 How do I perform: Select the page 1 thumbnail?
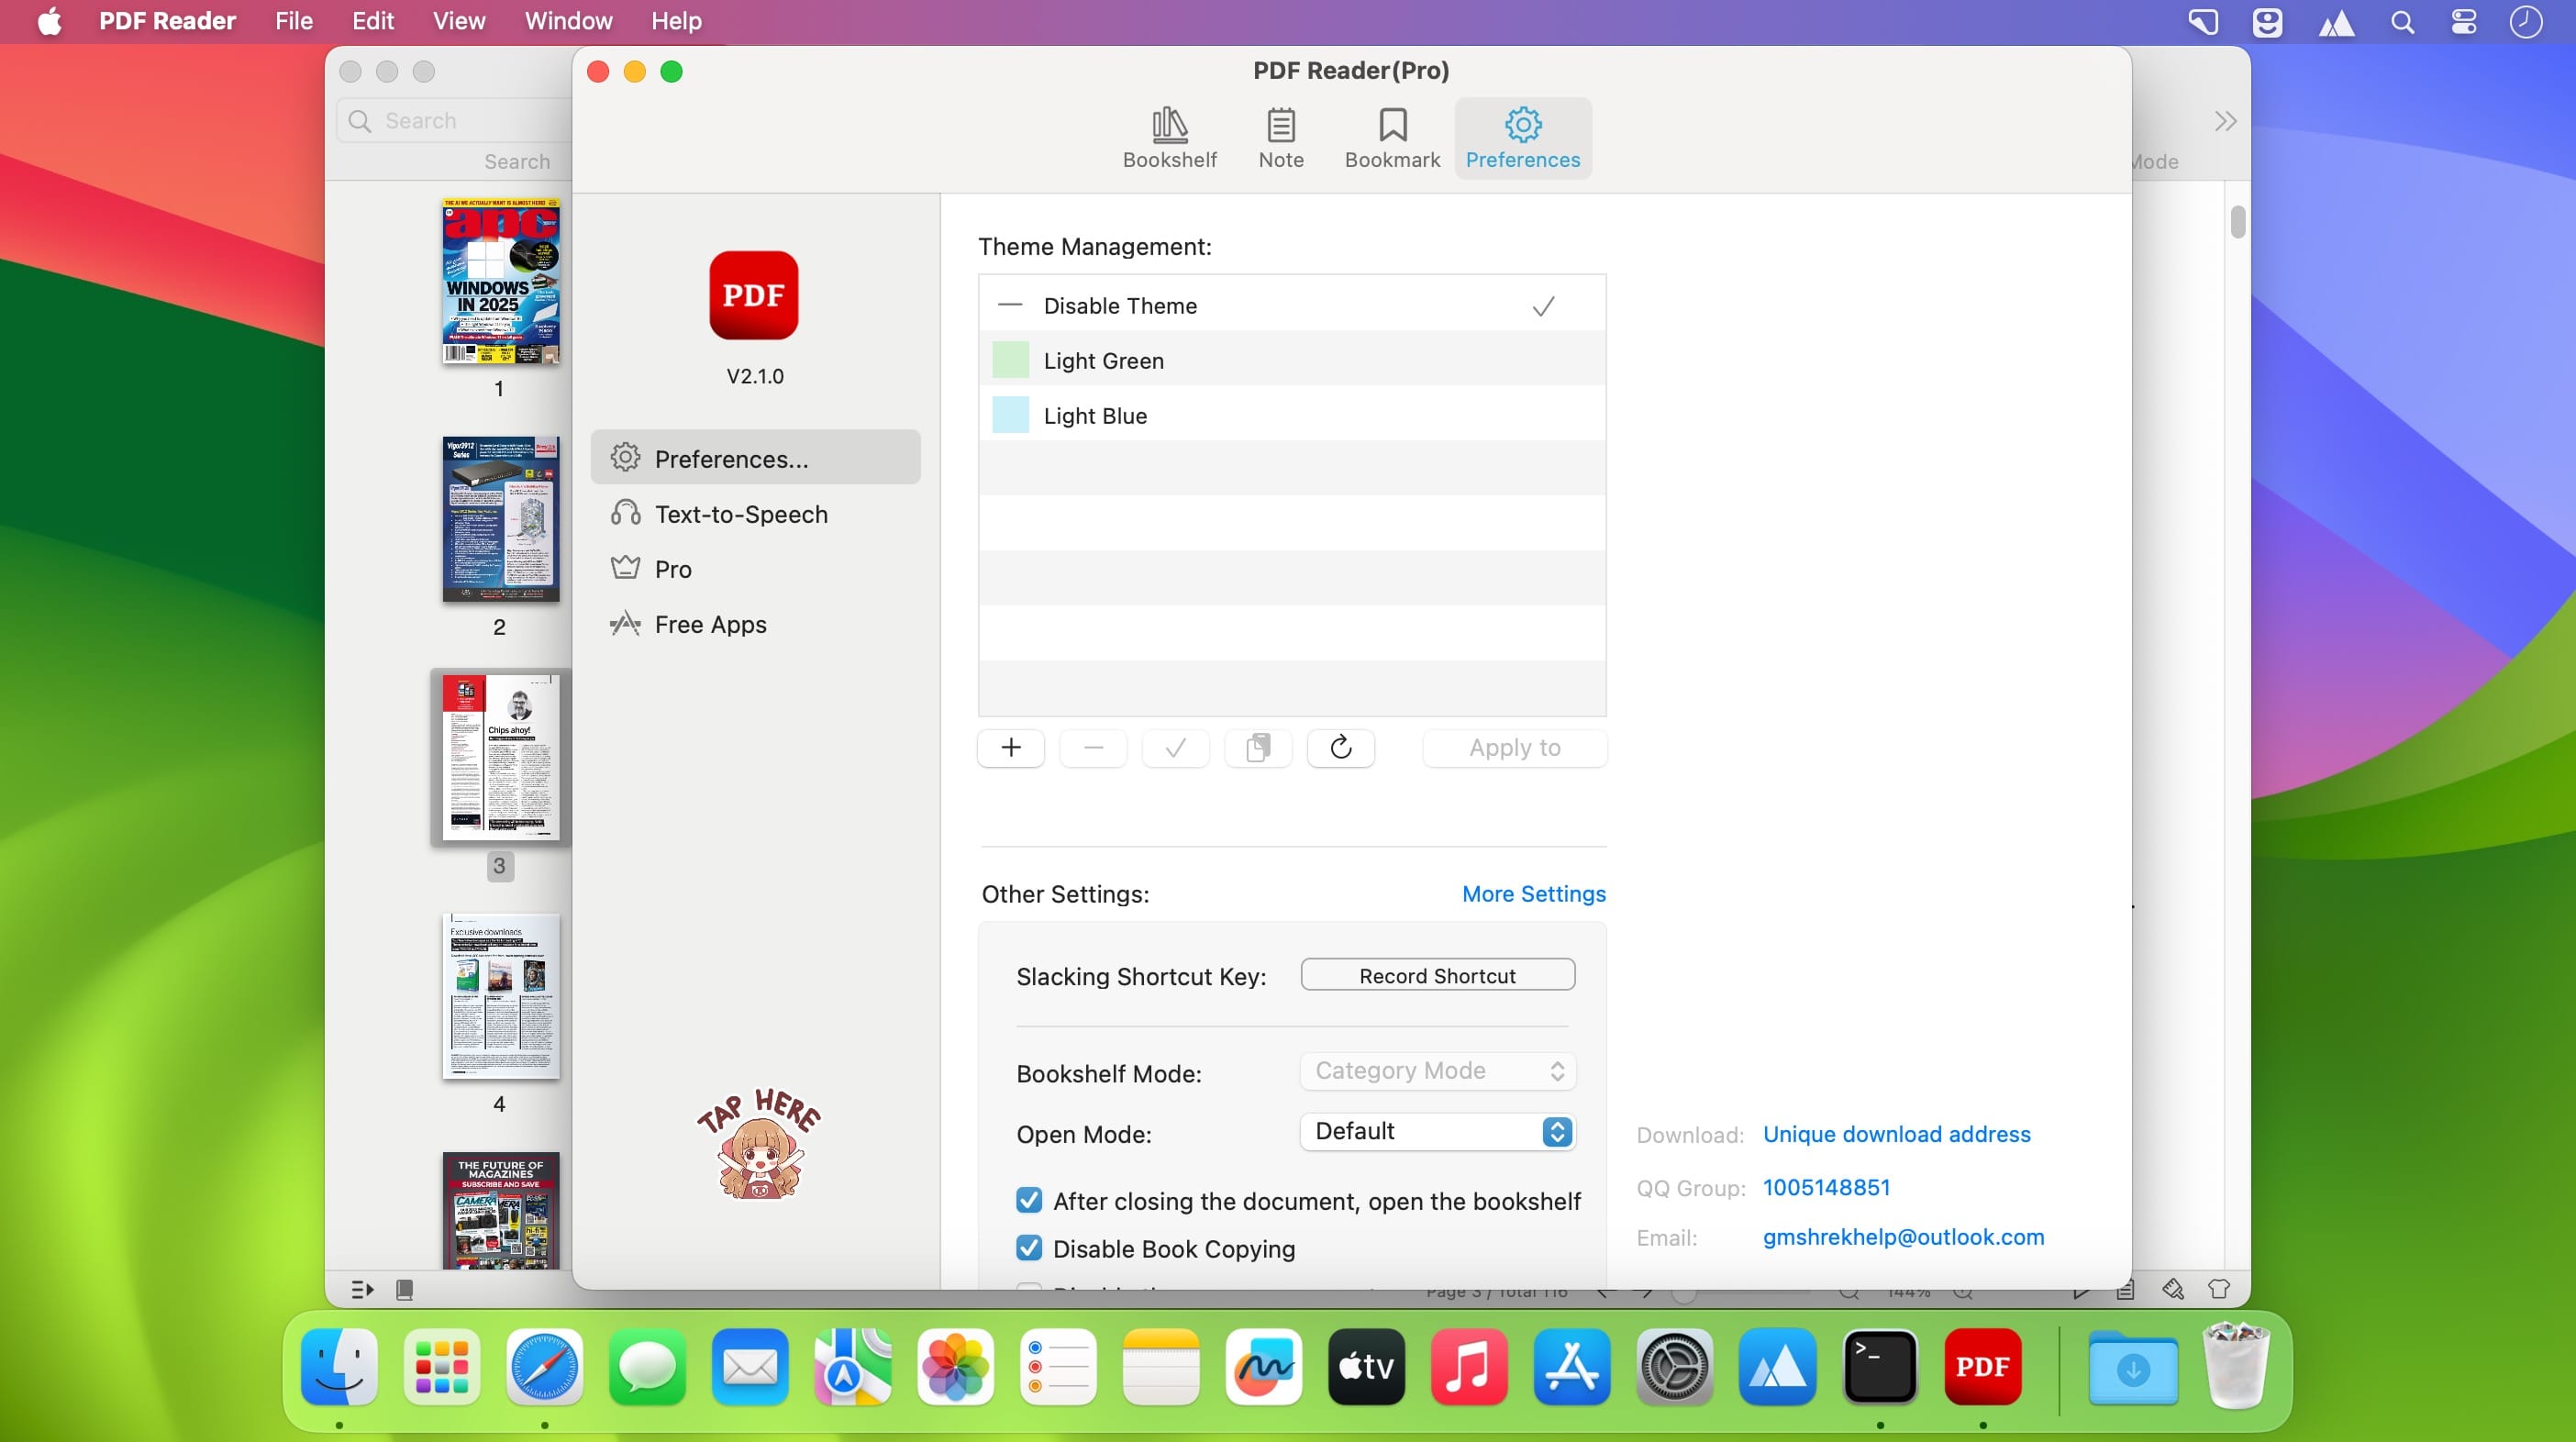click(x=501, y=281)
